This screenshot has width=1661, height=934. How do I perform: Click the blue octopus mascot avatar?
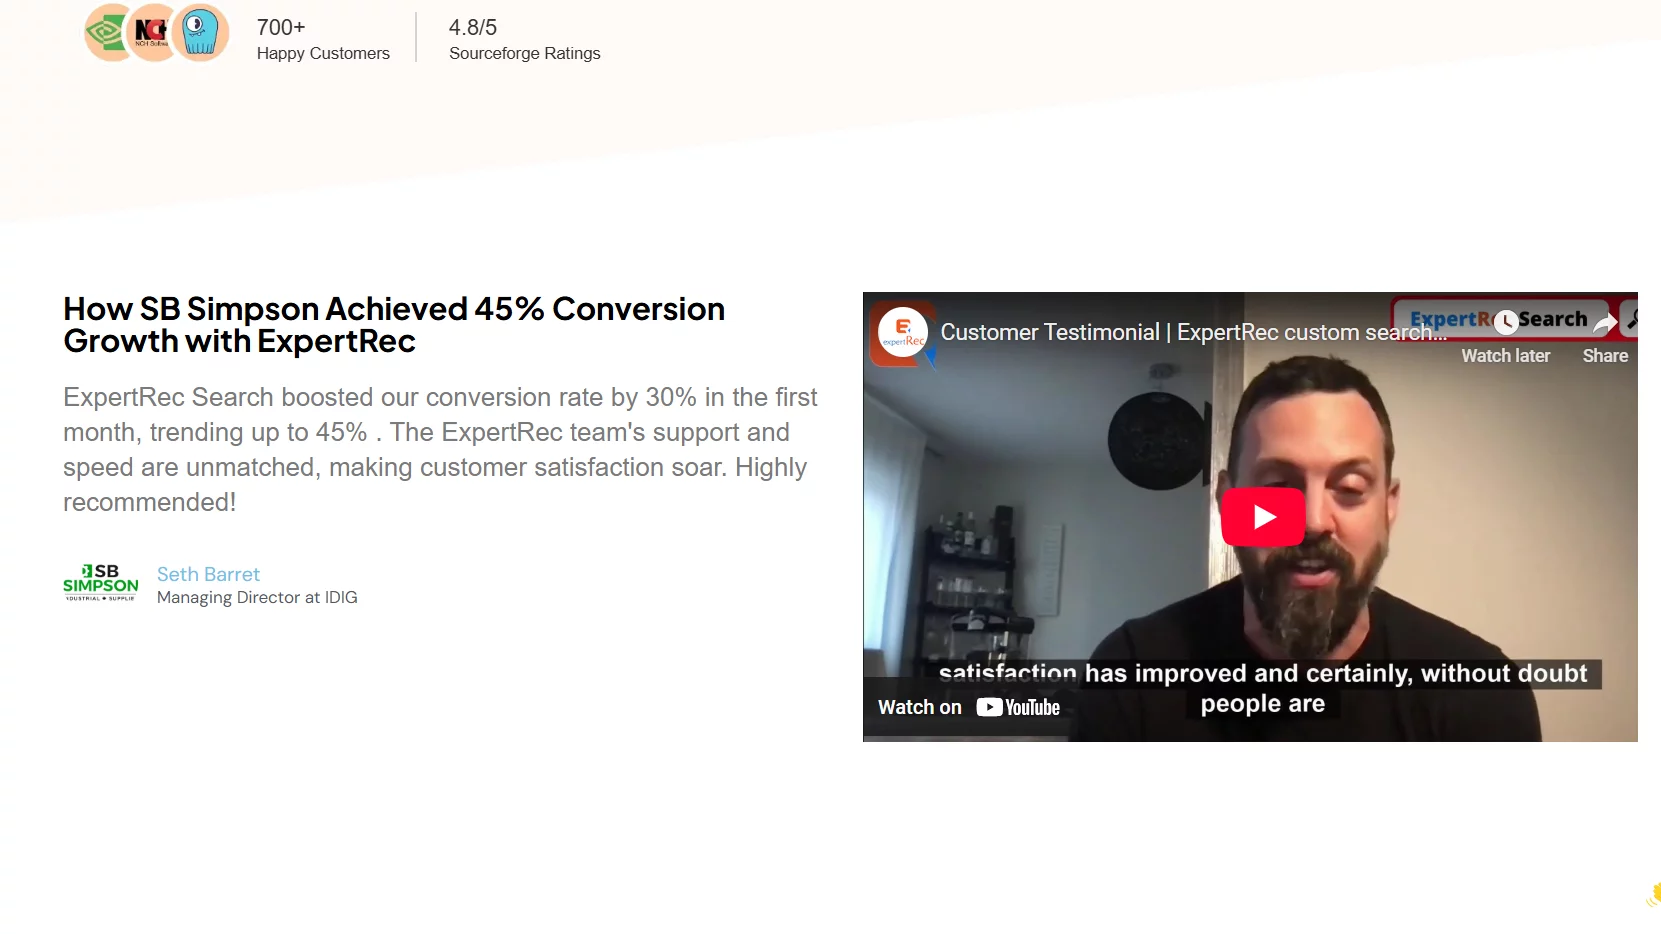(x=200, y=33)
